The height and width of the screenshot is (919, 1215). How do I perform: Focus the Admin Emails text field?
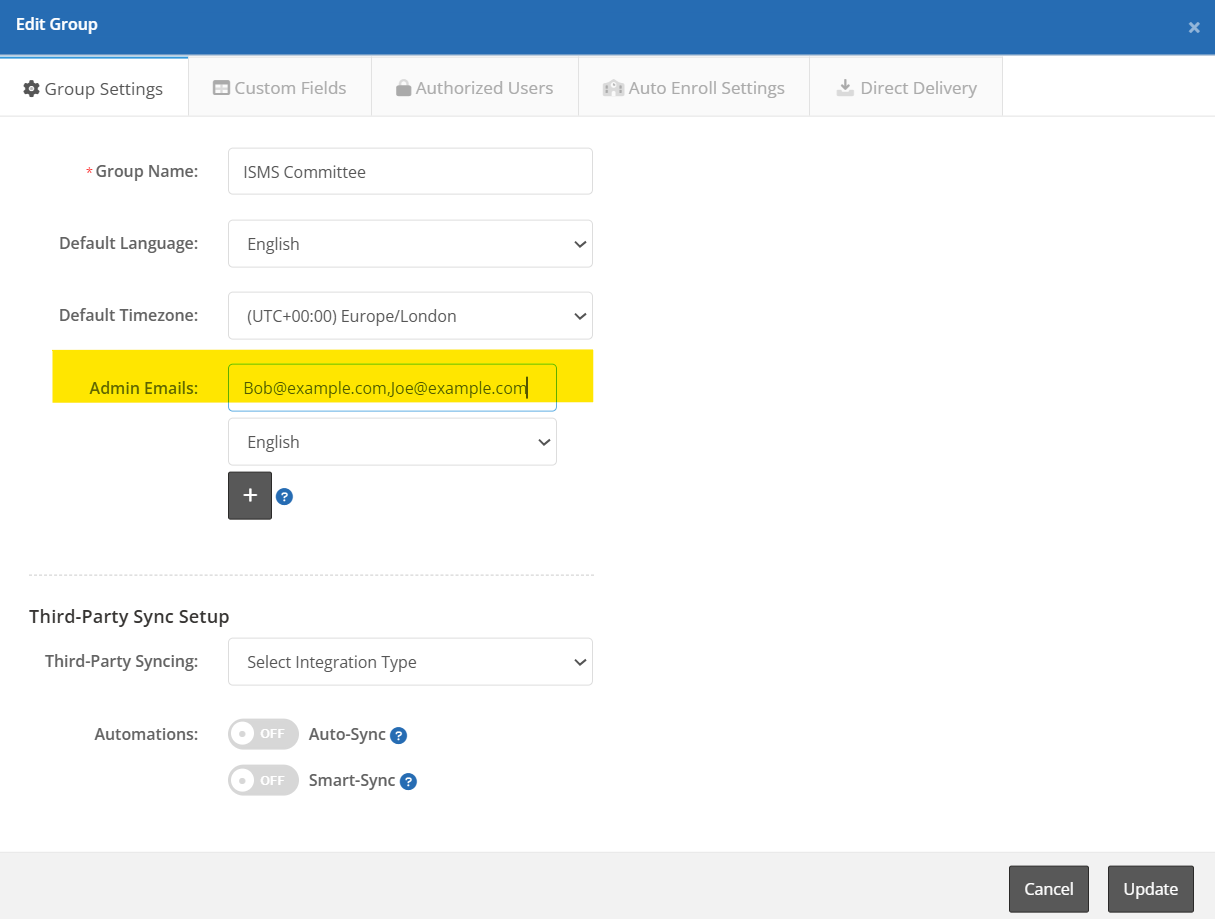(x=392, y=388)
